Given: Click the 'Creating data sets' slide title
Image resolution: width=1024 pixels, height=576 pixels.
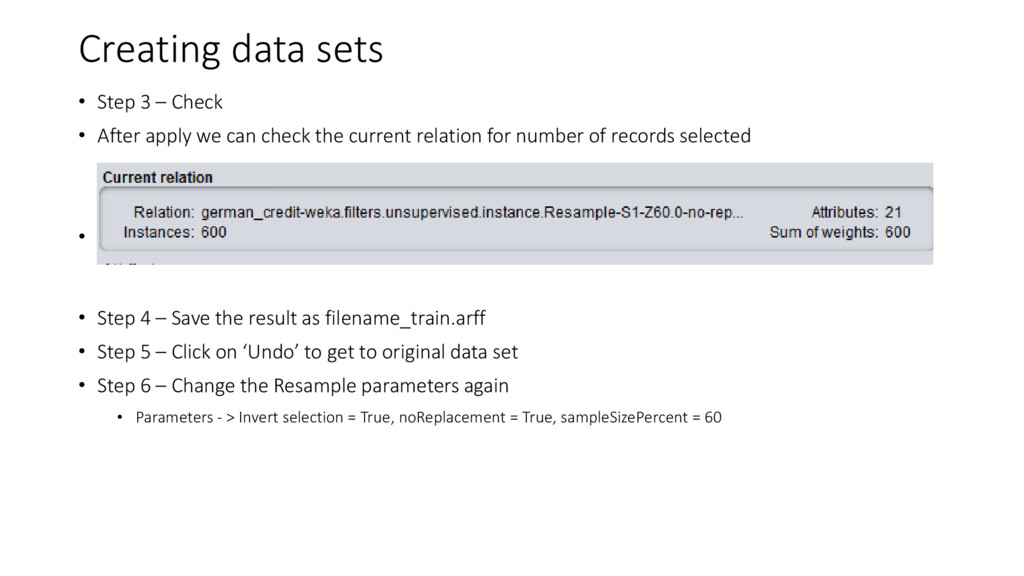Looking at the screenshot, I should click(x=231, y=49).
